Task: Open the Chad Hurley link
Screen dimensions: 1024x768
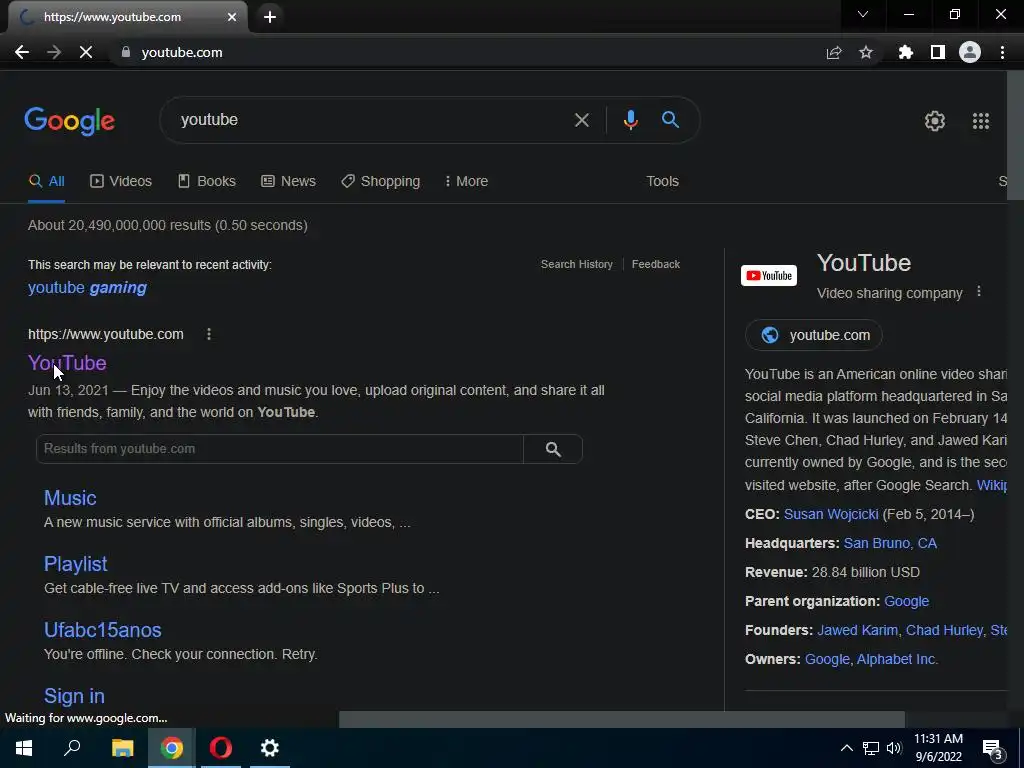Action: 944,630
